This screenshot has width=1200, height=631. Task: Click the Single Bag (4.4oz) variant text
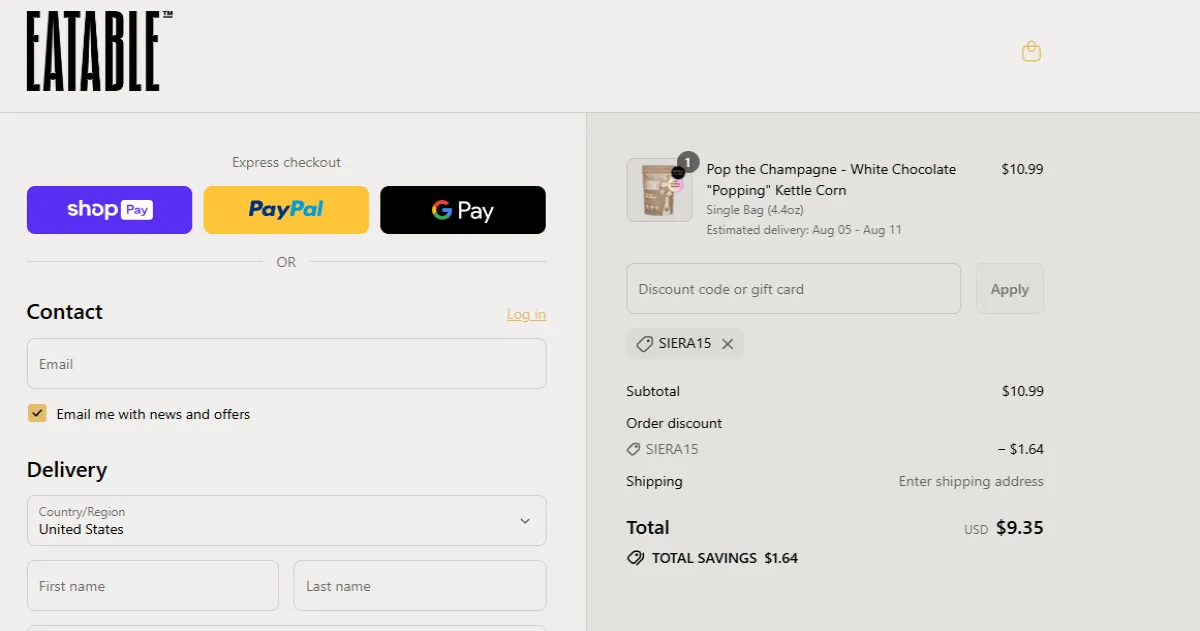coord(755,210)
